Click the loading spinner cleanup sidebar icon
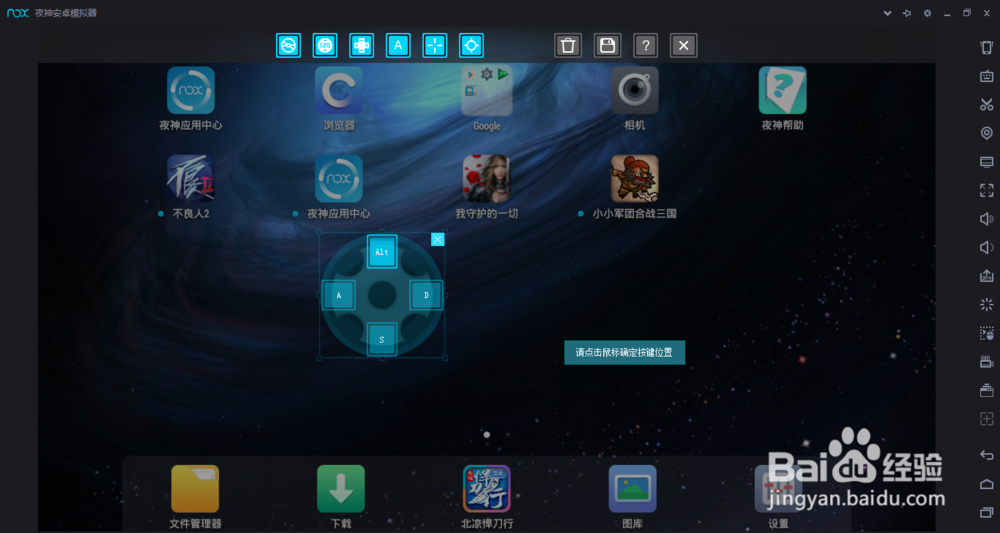The width and height of the screenshot is (1000, 533). [x=986, y=304]
